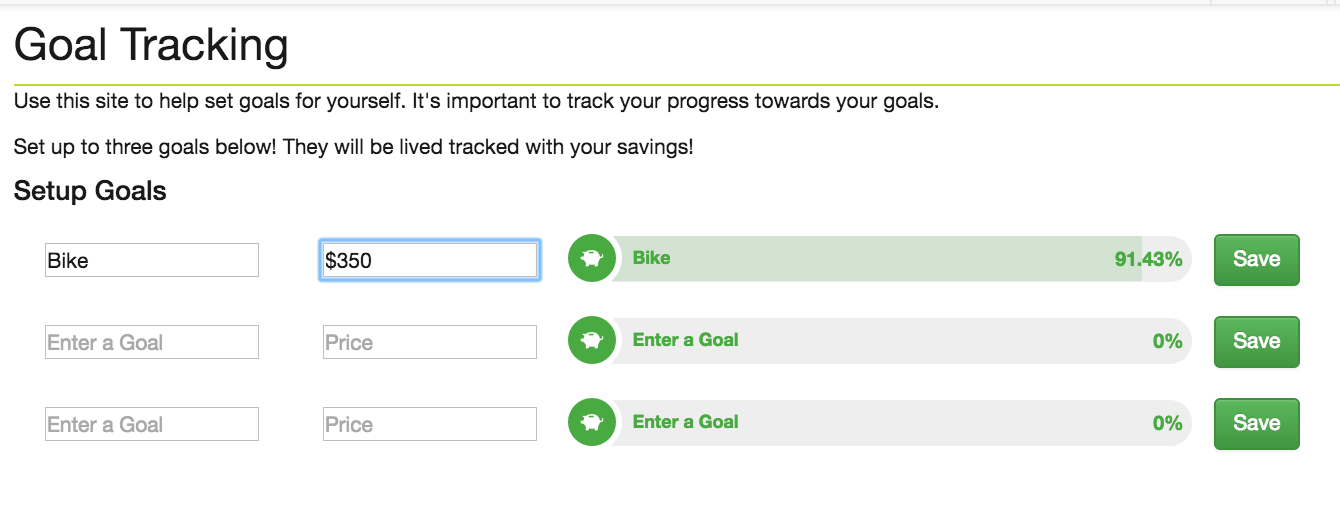Click the green "Bike" label inside the progress bar
This screenshot has height=522, width=1340.
coord(652,258)
